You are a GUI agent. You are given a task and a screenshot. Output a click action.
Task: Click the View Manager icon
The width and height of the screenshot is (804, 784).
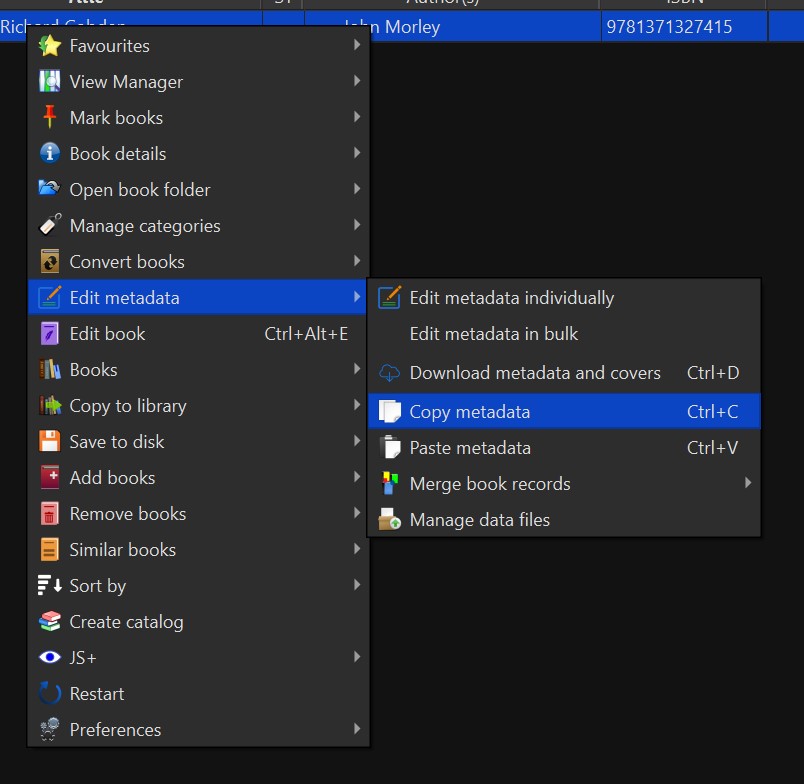point(49,82)
